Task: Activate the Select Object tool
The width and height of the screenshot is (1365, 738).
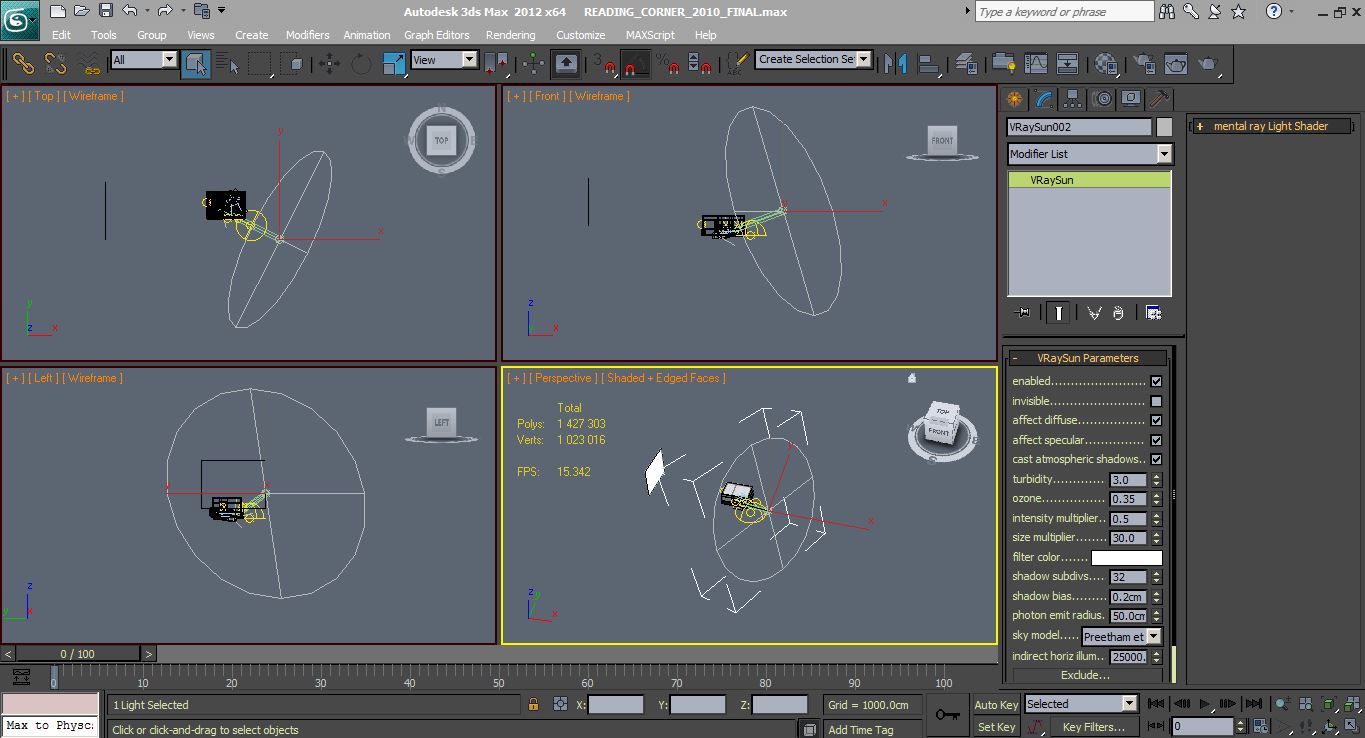Action: tap(196, 64)
